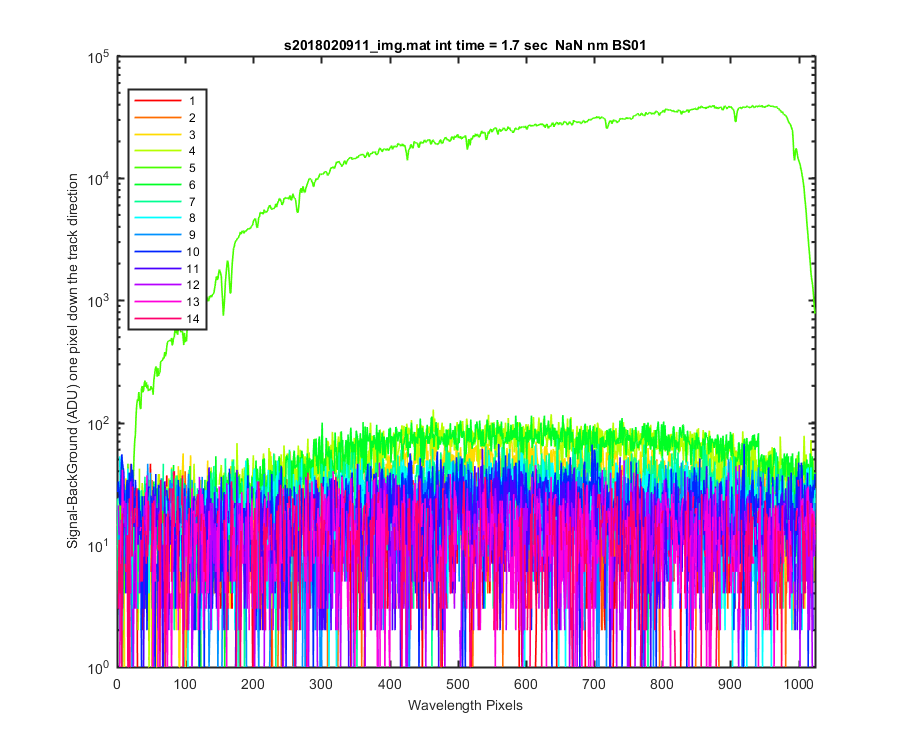Click legend entry label "1"

(192, 101)
